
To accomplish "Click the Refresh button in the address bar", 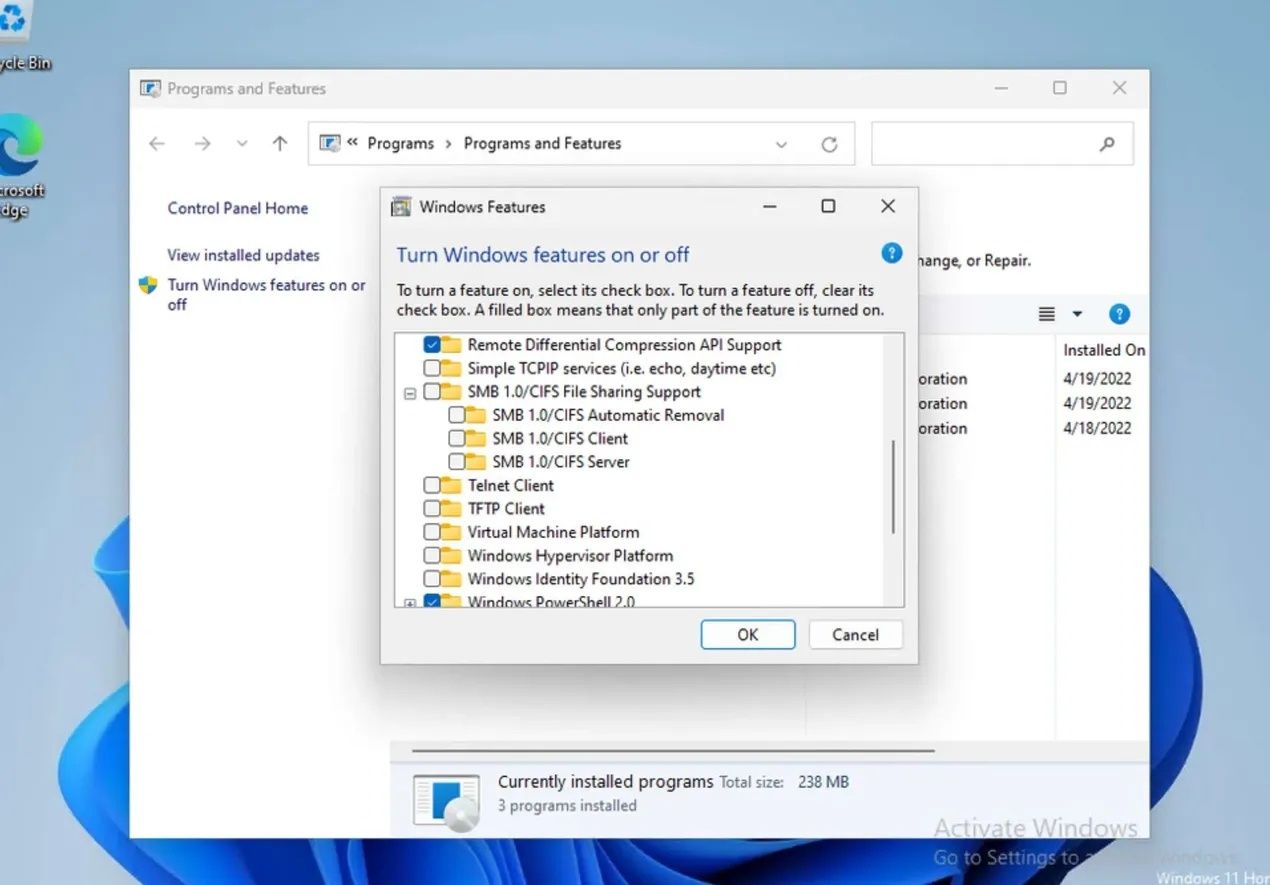I will [829, 144].
